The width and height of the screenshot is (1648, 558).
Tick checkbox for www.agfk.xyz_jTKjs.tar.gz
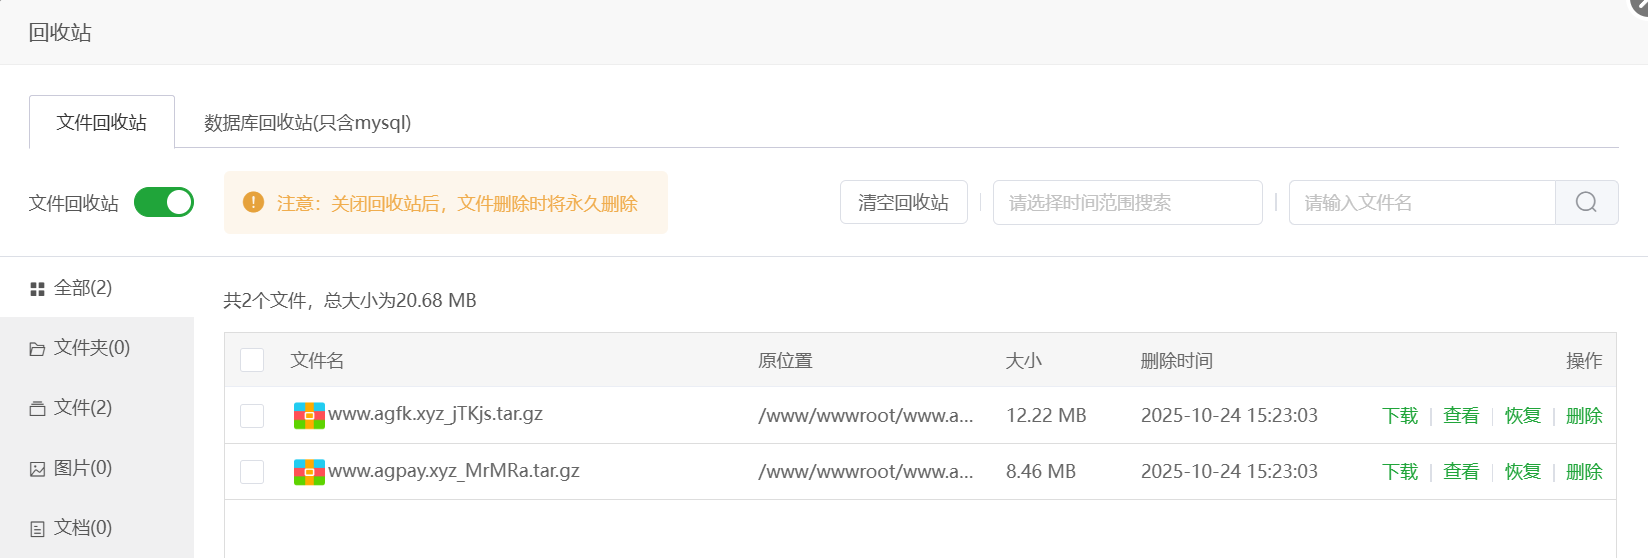[252, 415]
